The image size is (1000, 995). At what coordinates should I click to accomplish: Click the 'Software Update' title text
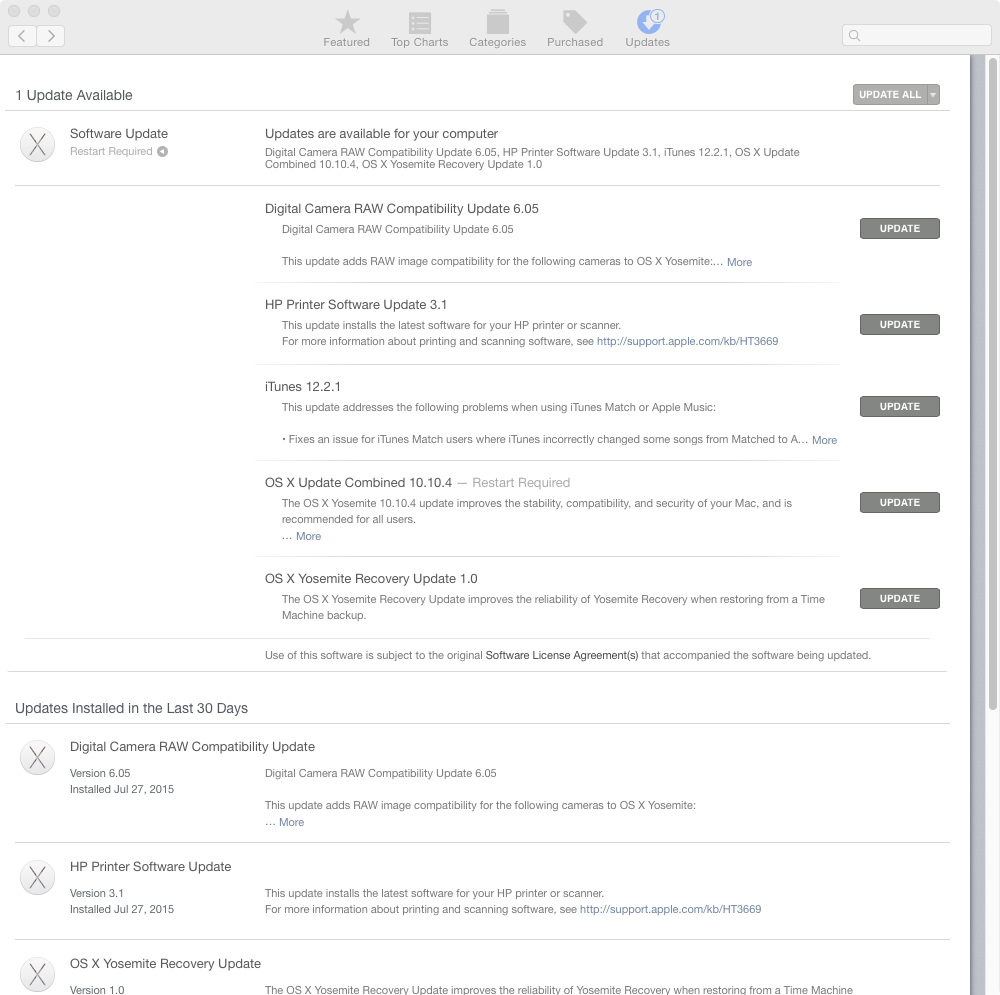119,133
